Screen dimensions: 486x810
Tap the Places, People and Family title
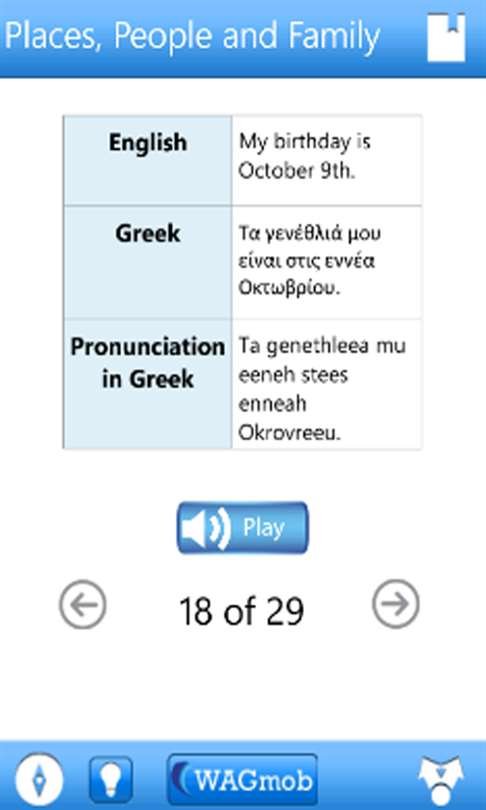(192, 37)
